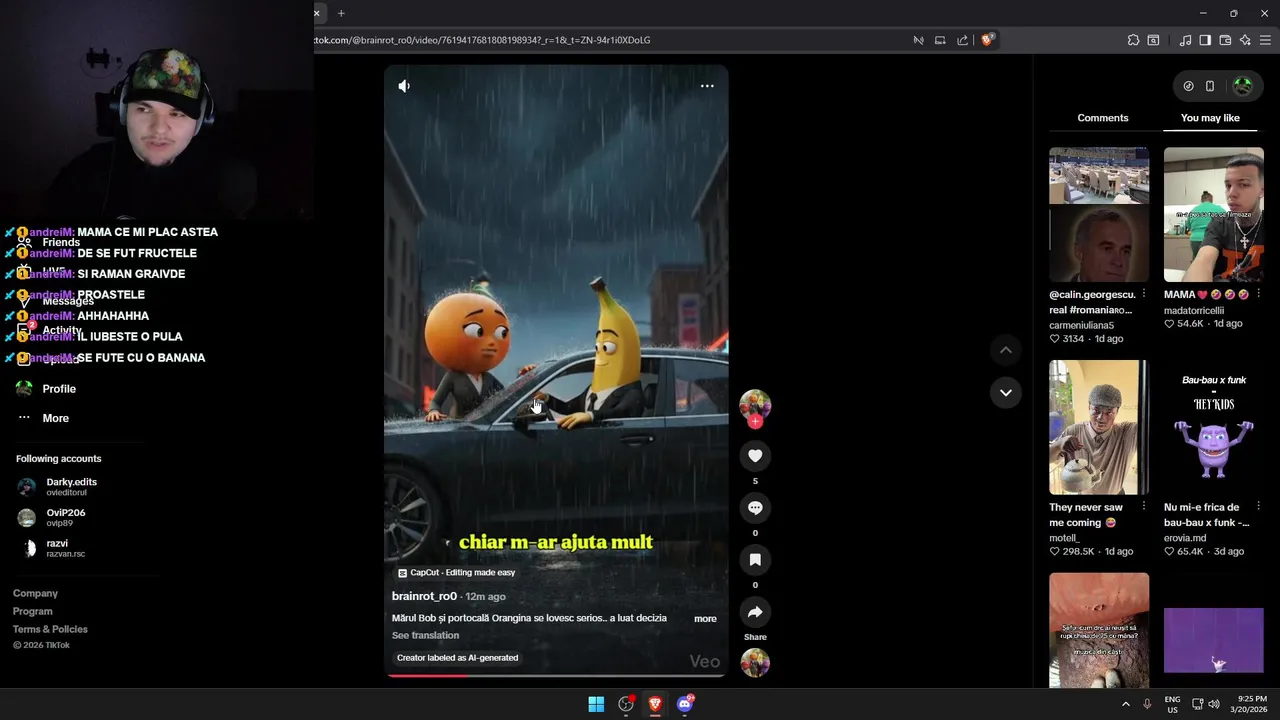Open the brainrot_ro0 username link
Image resolution: width=1280 pixels, height=720 pixels.
(x=424, y=596)
